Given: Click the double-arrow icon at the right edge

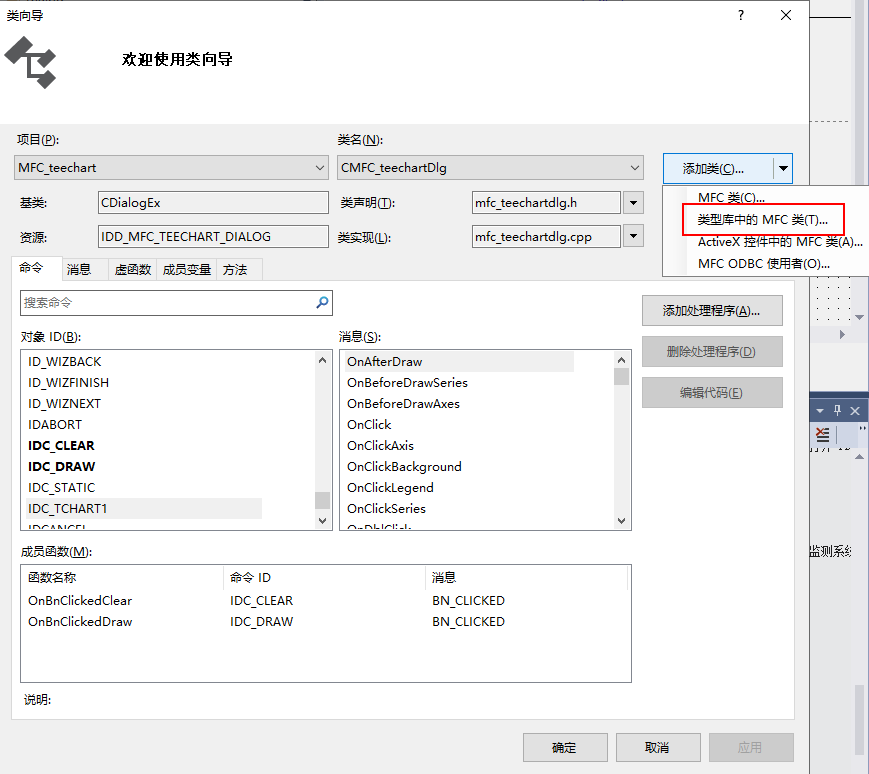Looking at the screenshot, I should (861, 429).
